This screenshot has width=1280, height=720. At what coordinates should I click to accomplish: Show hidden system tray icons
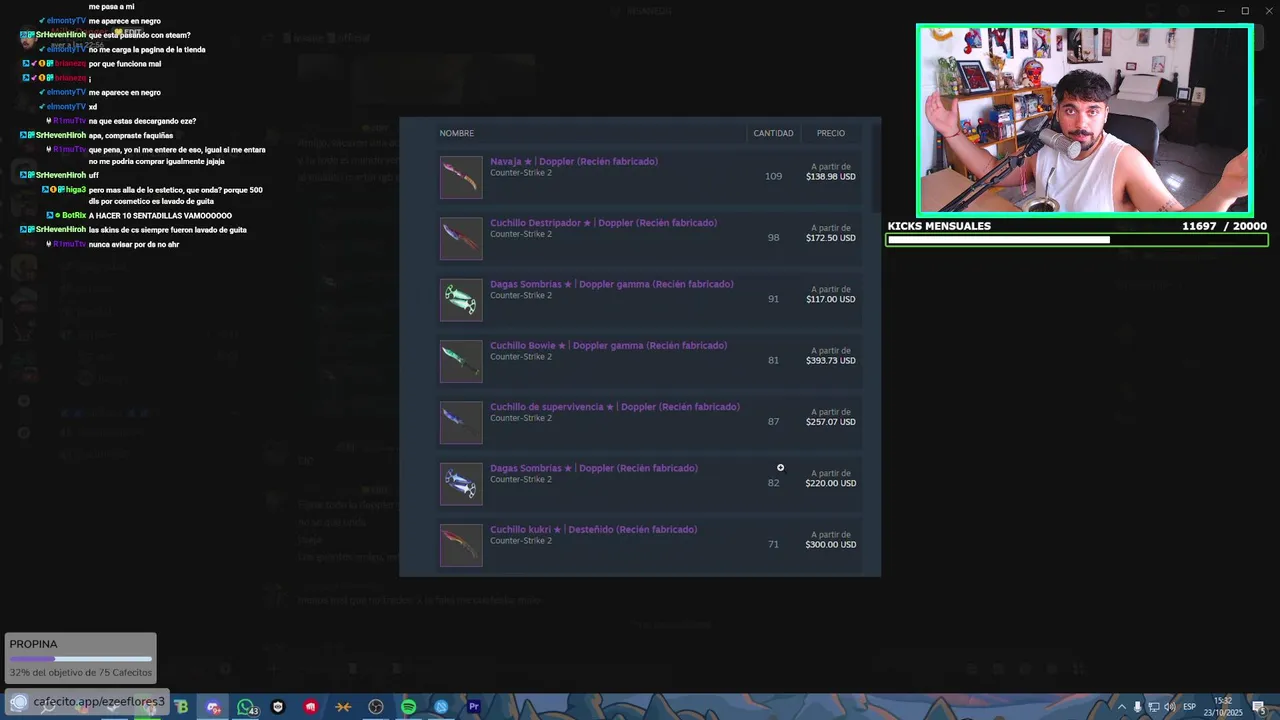click(1121, 707)
